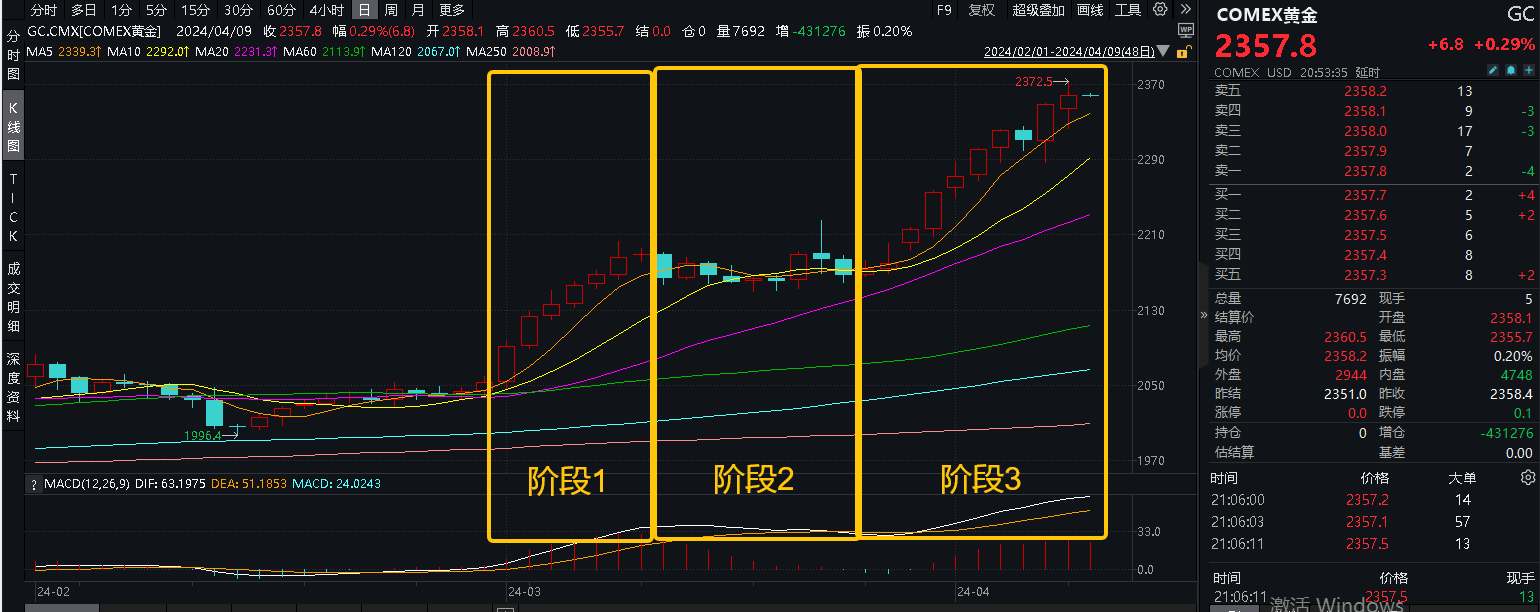1540x612 pixels.
Task: Open chart settings via the gear icon
Action: click(x=1159, y=10)
